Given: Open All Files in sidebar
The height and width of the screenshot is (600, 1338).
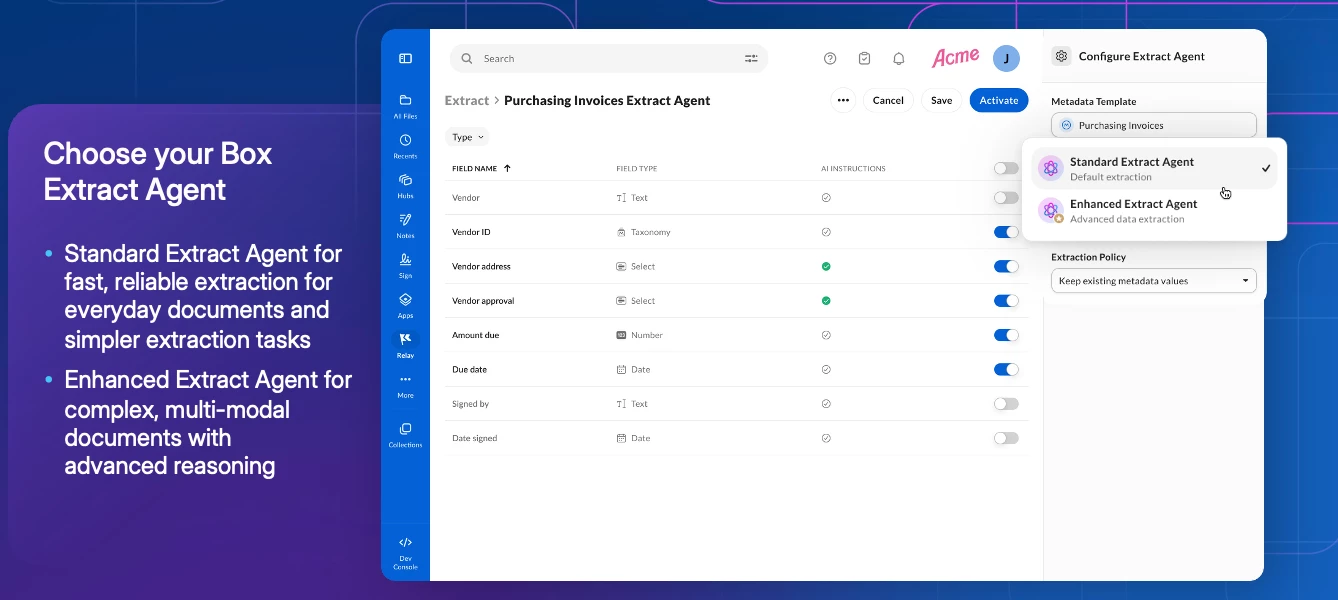Looking at the screenshot, I should click(x=405, y=106).
